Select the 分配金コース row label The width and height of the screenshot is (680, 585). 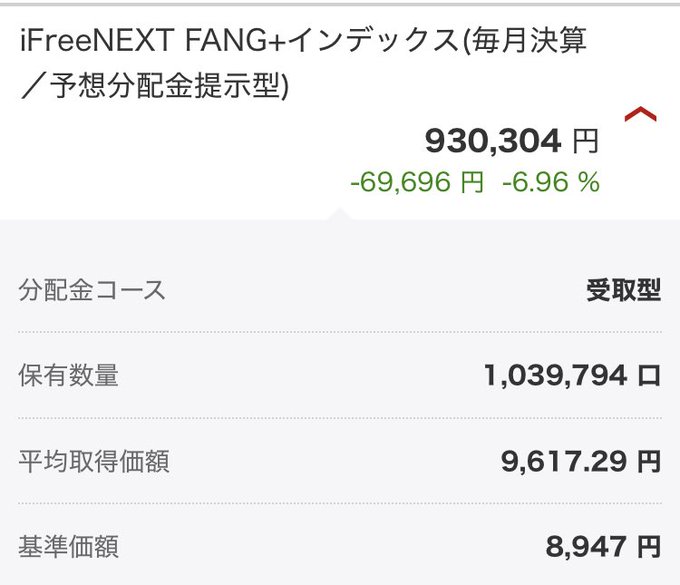pos(92,291)
